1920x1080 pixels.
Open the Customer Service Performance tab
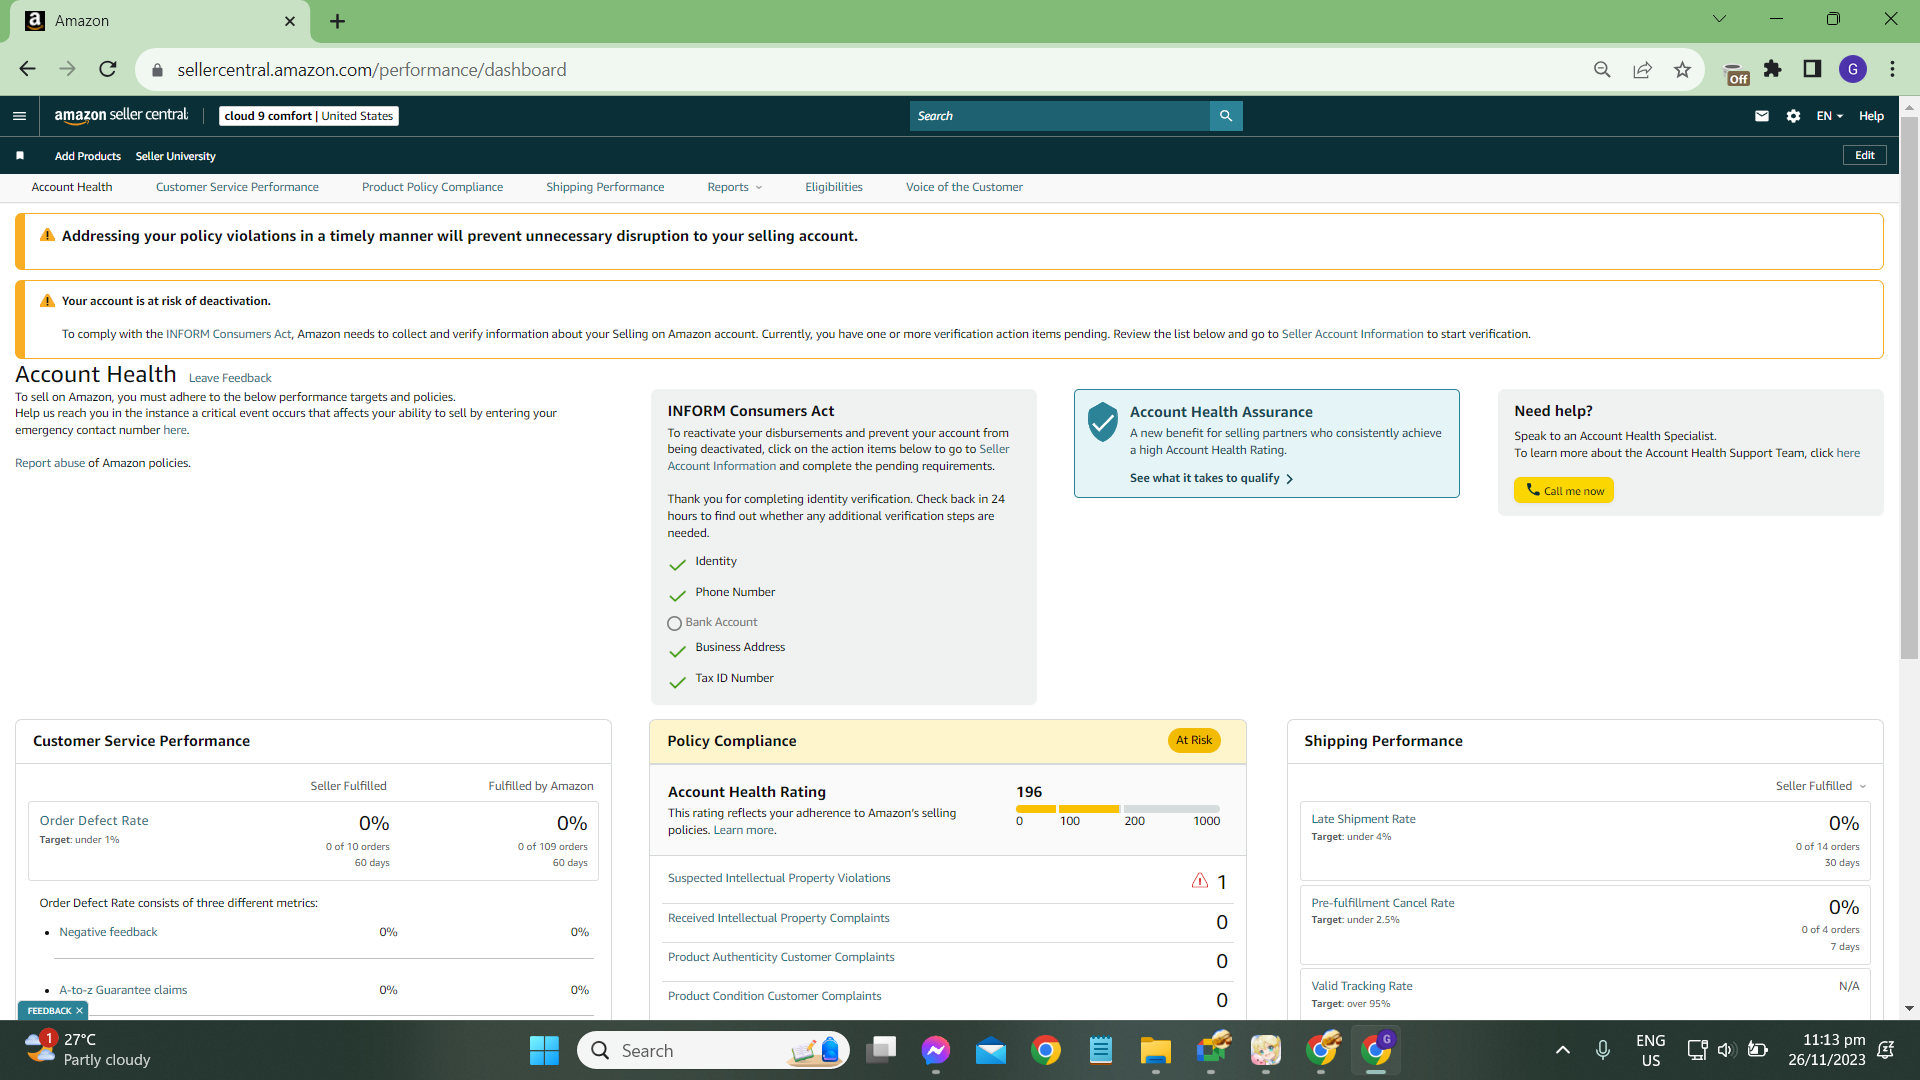click(x=237, y=187)
